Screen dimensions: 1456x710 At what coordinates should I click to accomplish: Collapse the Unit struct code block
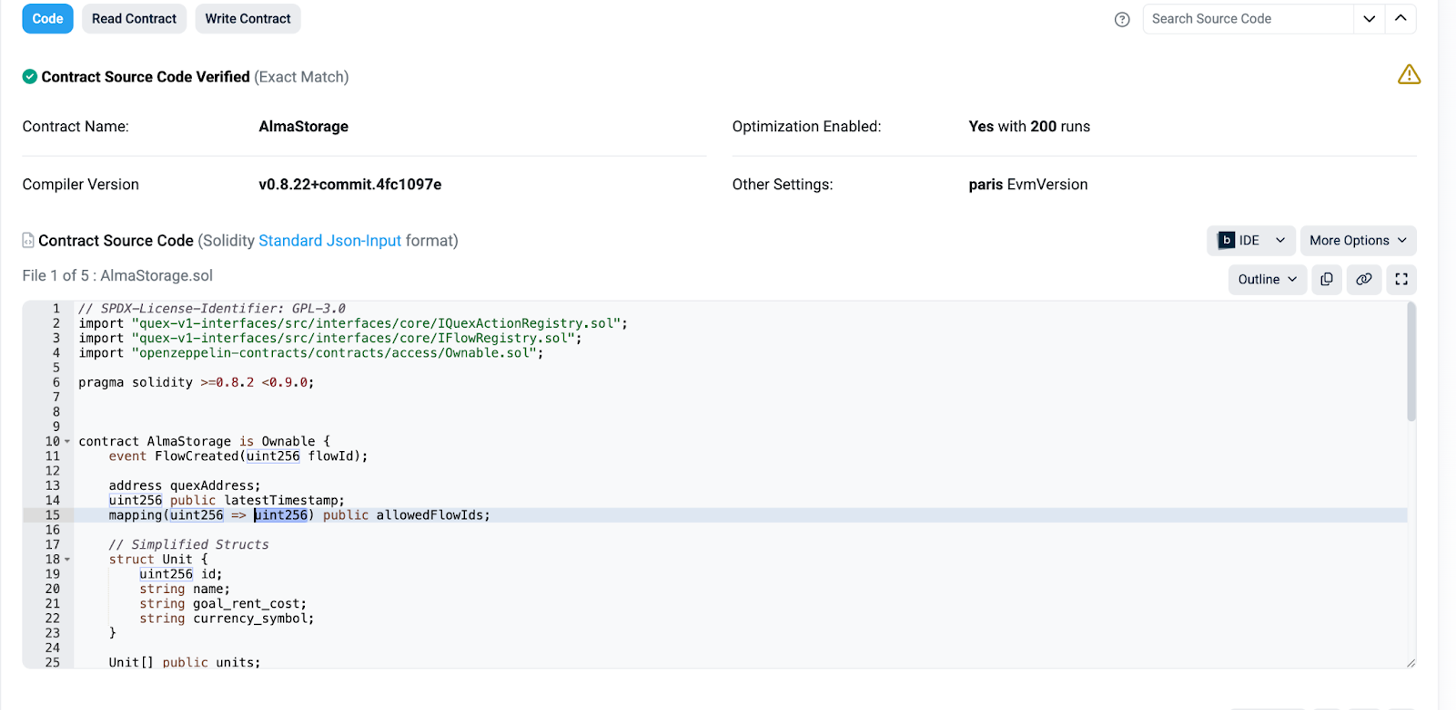pos(67,560)
